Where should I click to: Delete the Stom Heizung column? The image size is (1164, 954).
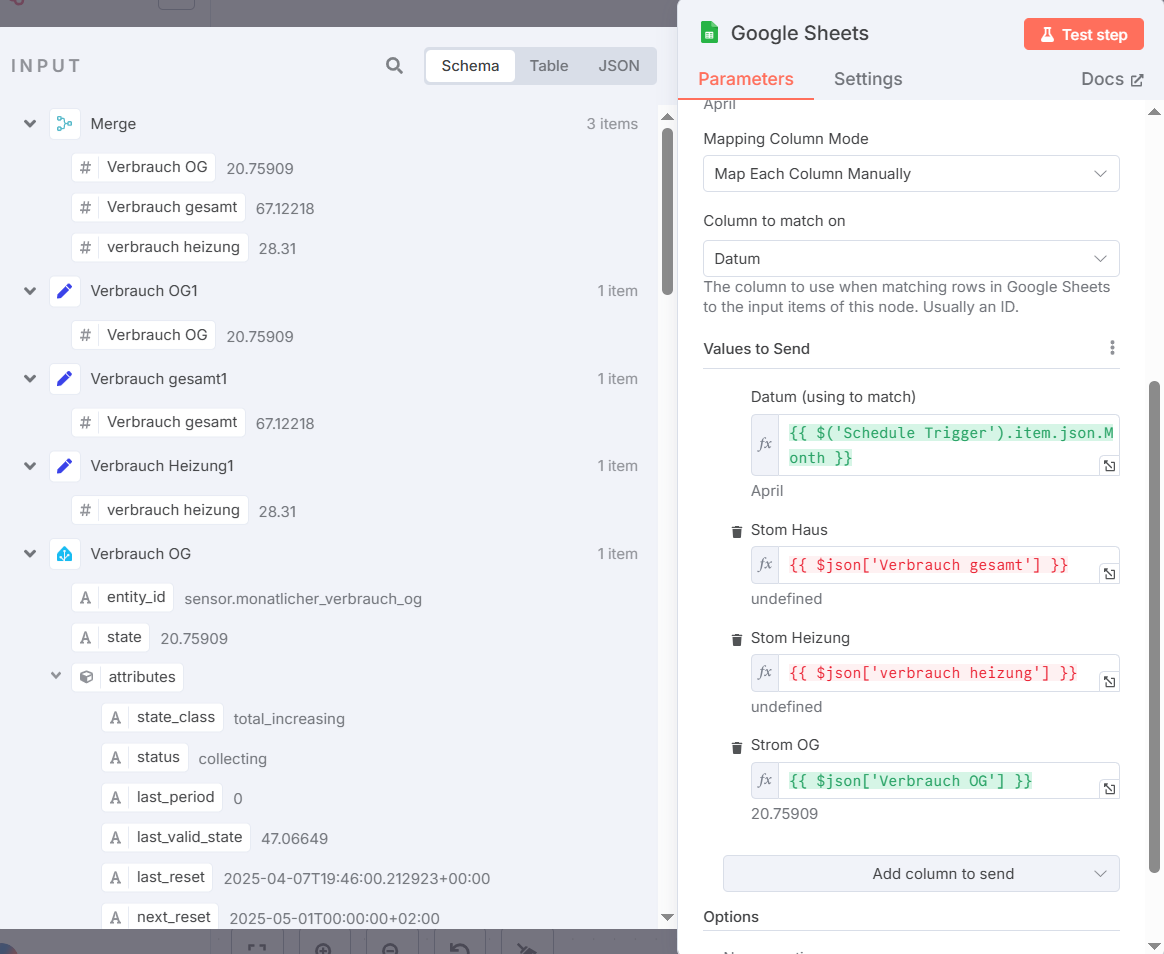(x=736, y=639)
